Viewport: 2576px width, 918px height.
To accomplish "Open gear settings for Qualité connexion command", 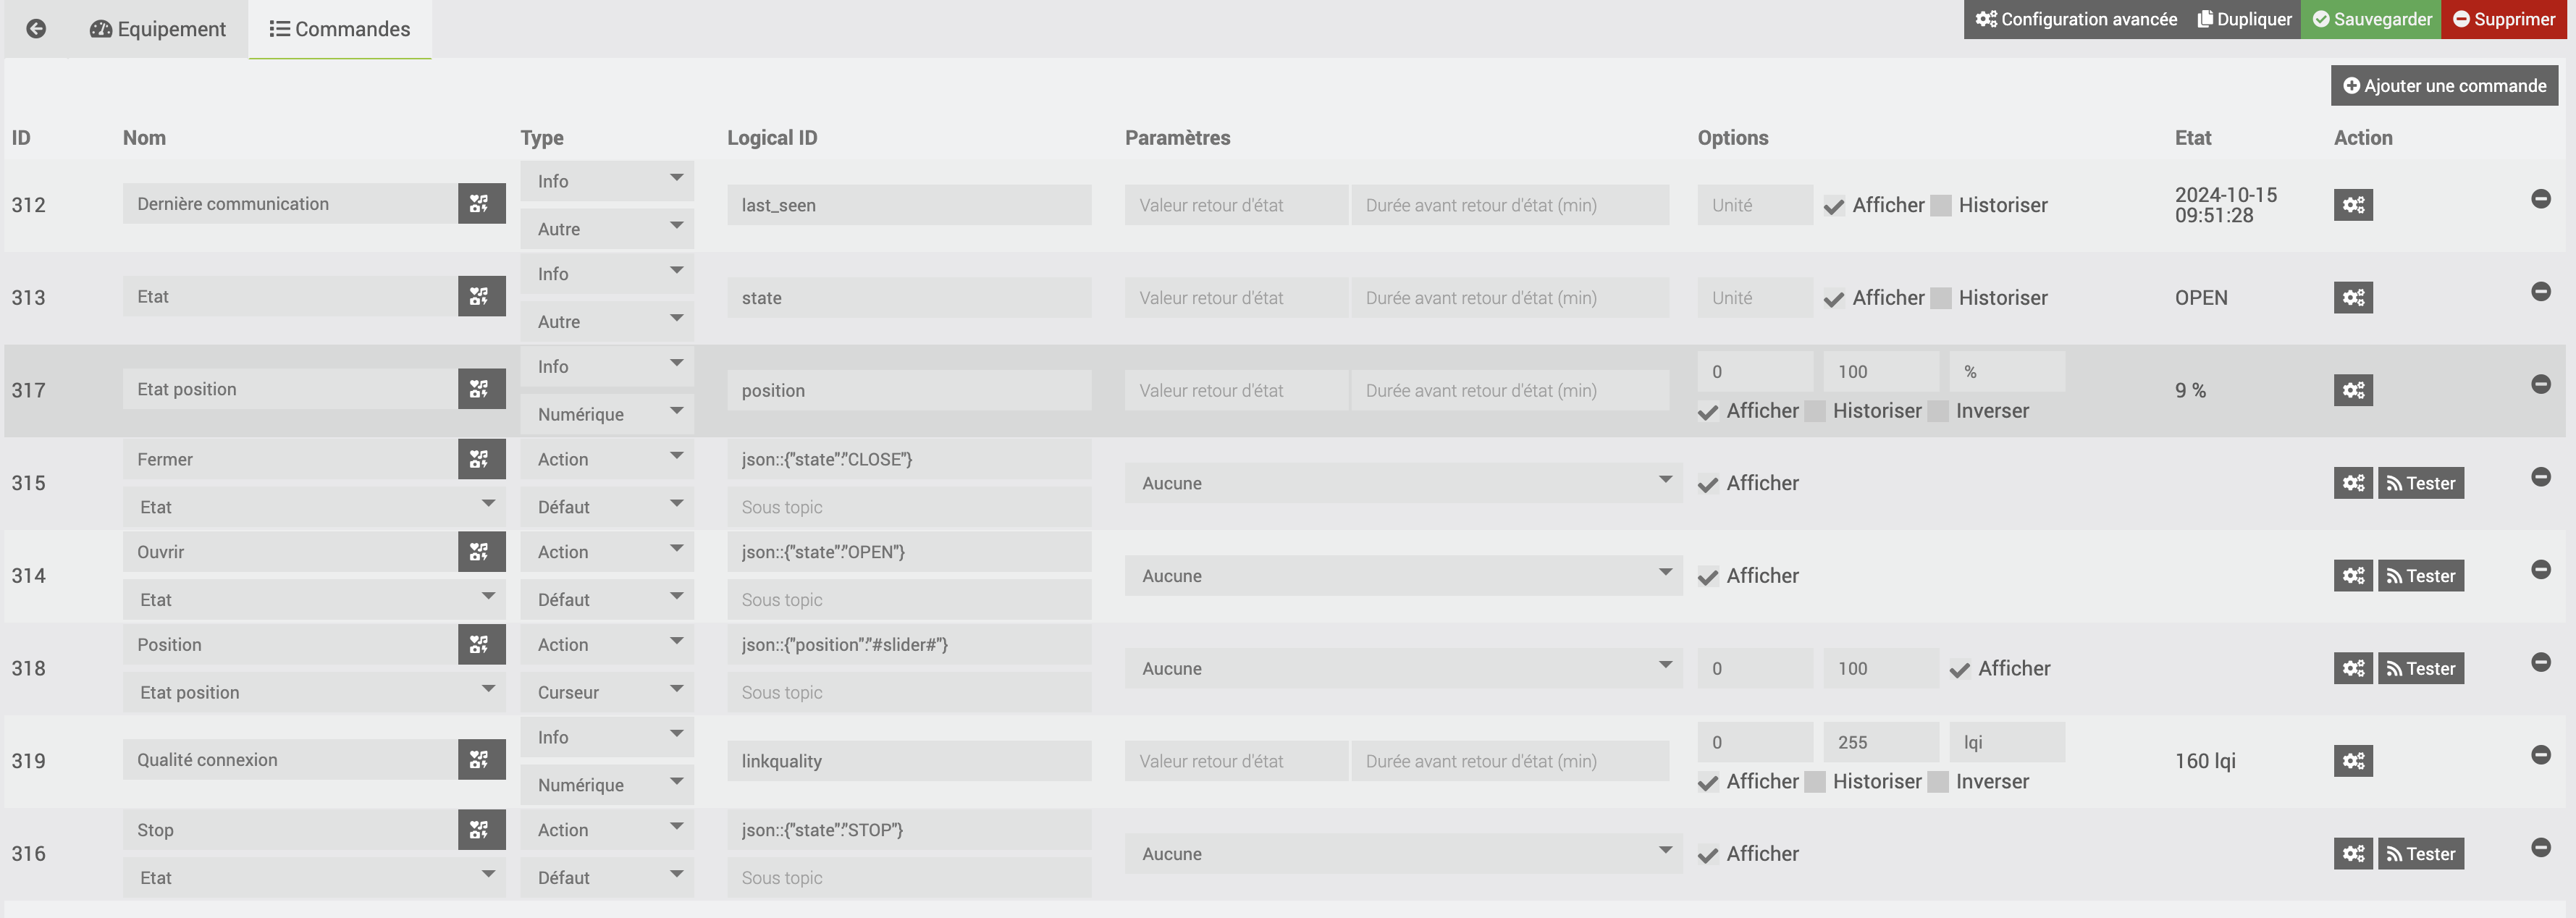I will tap(2352, 761).
